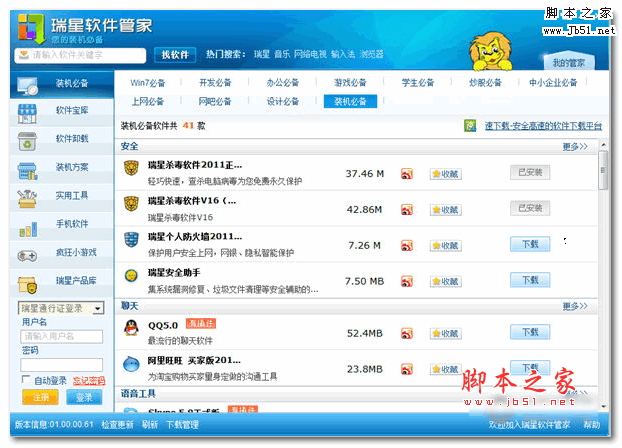Share 瑞星个人防火墙2011 via Weibo icon
This screenshot has width=622, height=448.
tap(407, 246)
